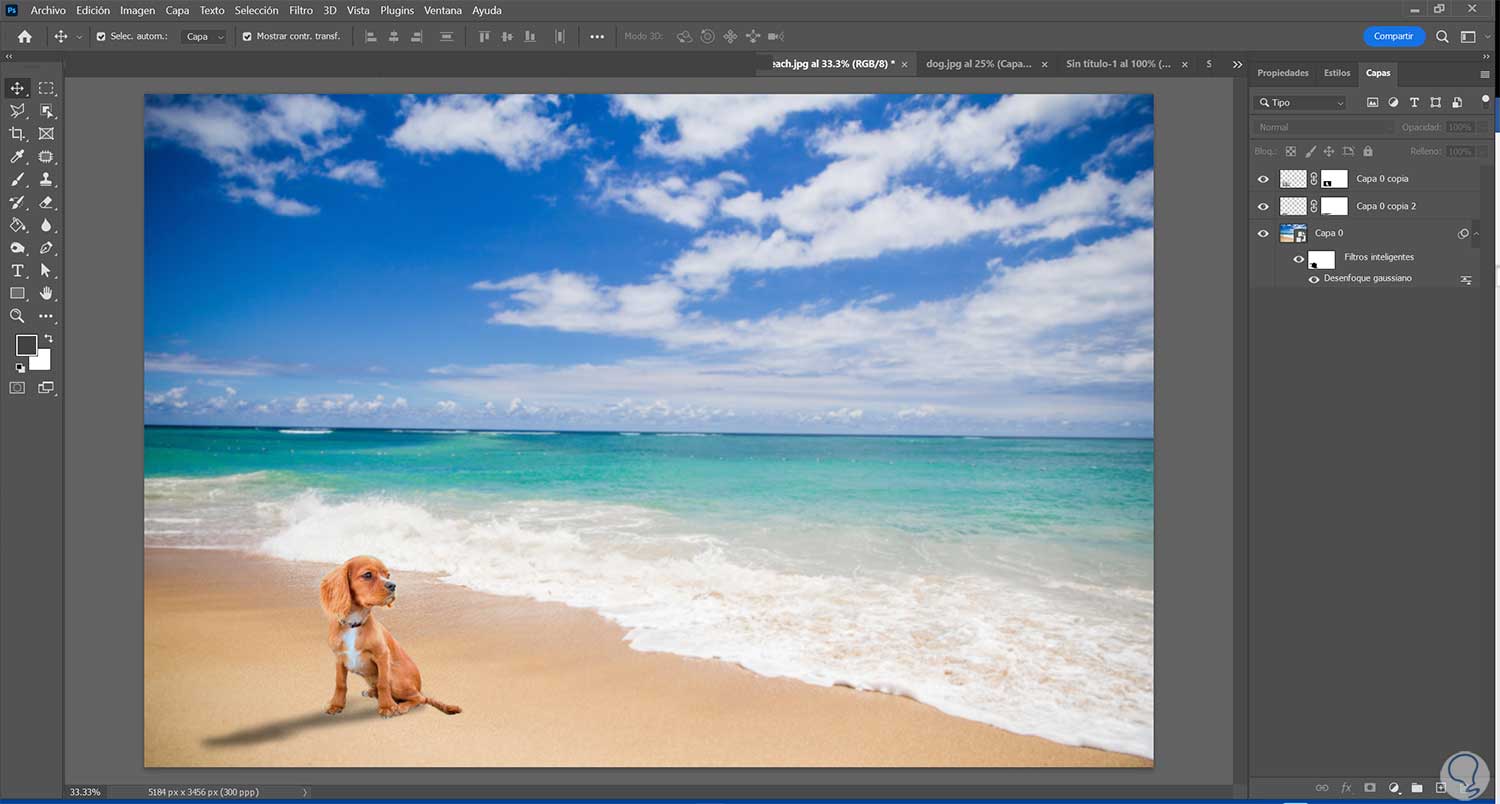Open the Normal blending mode dropdown

[1324, 127]
